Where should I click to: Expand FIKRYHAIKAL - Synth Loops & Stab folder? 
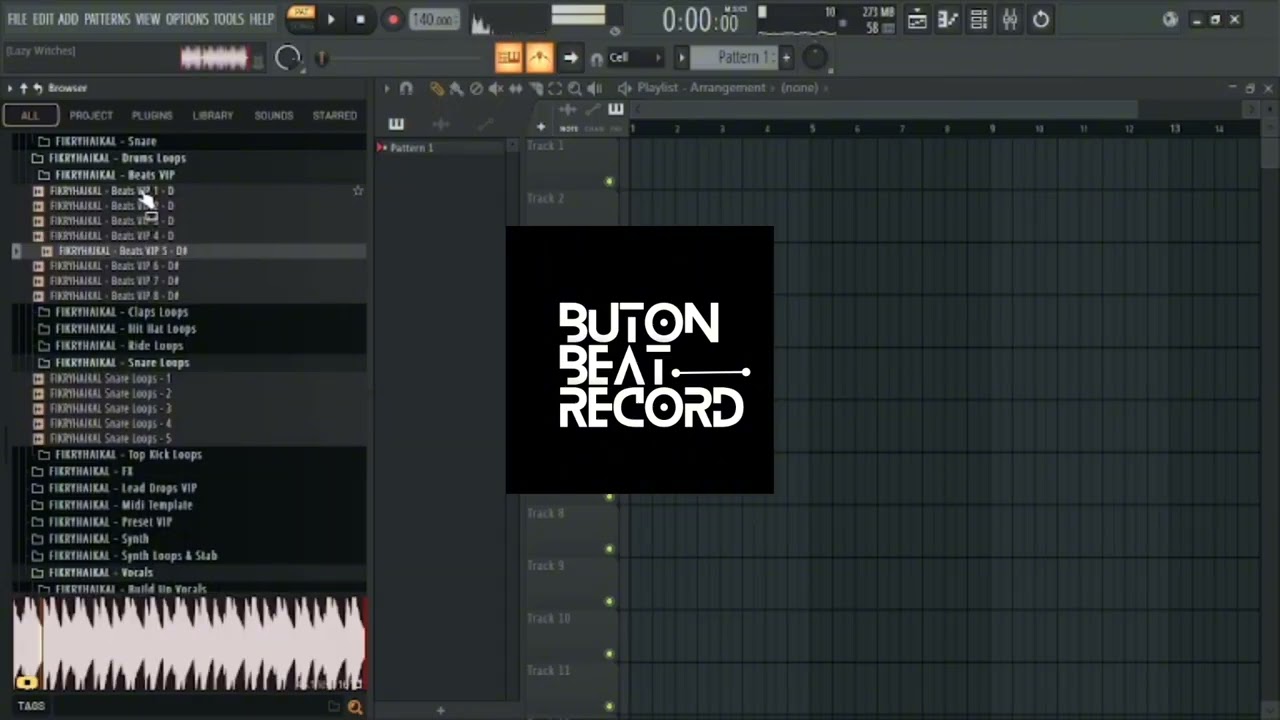[x=132, y=556]
